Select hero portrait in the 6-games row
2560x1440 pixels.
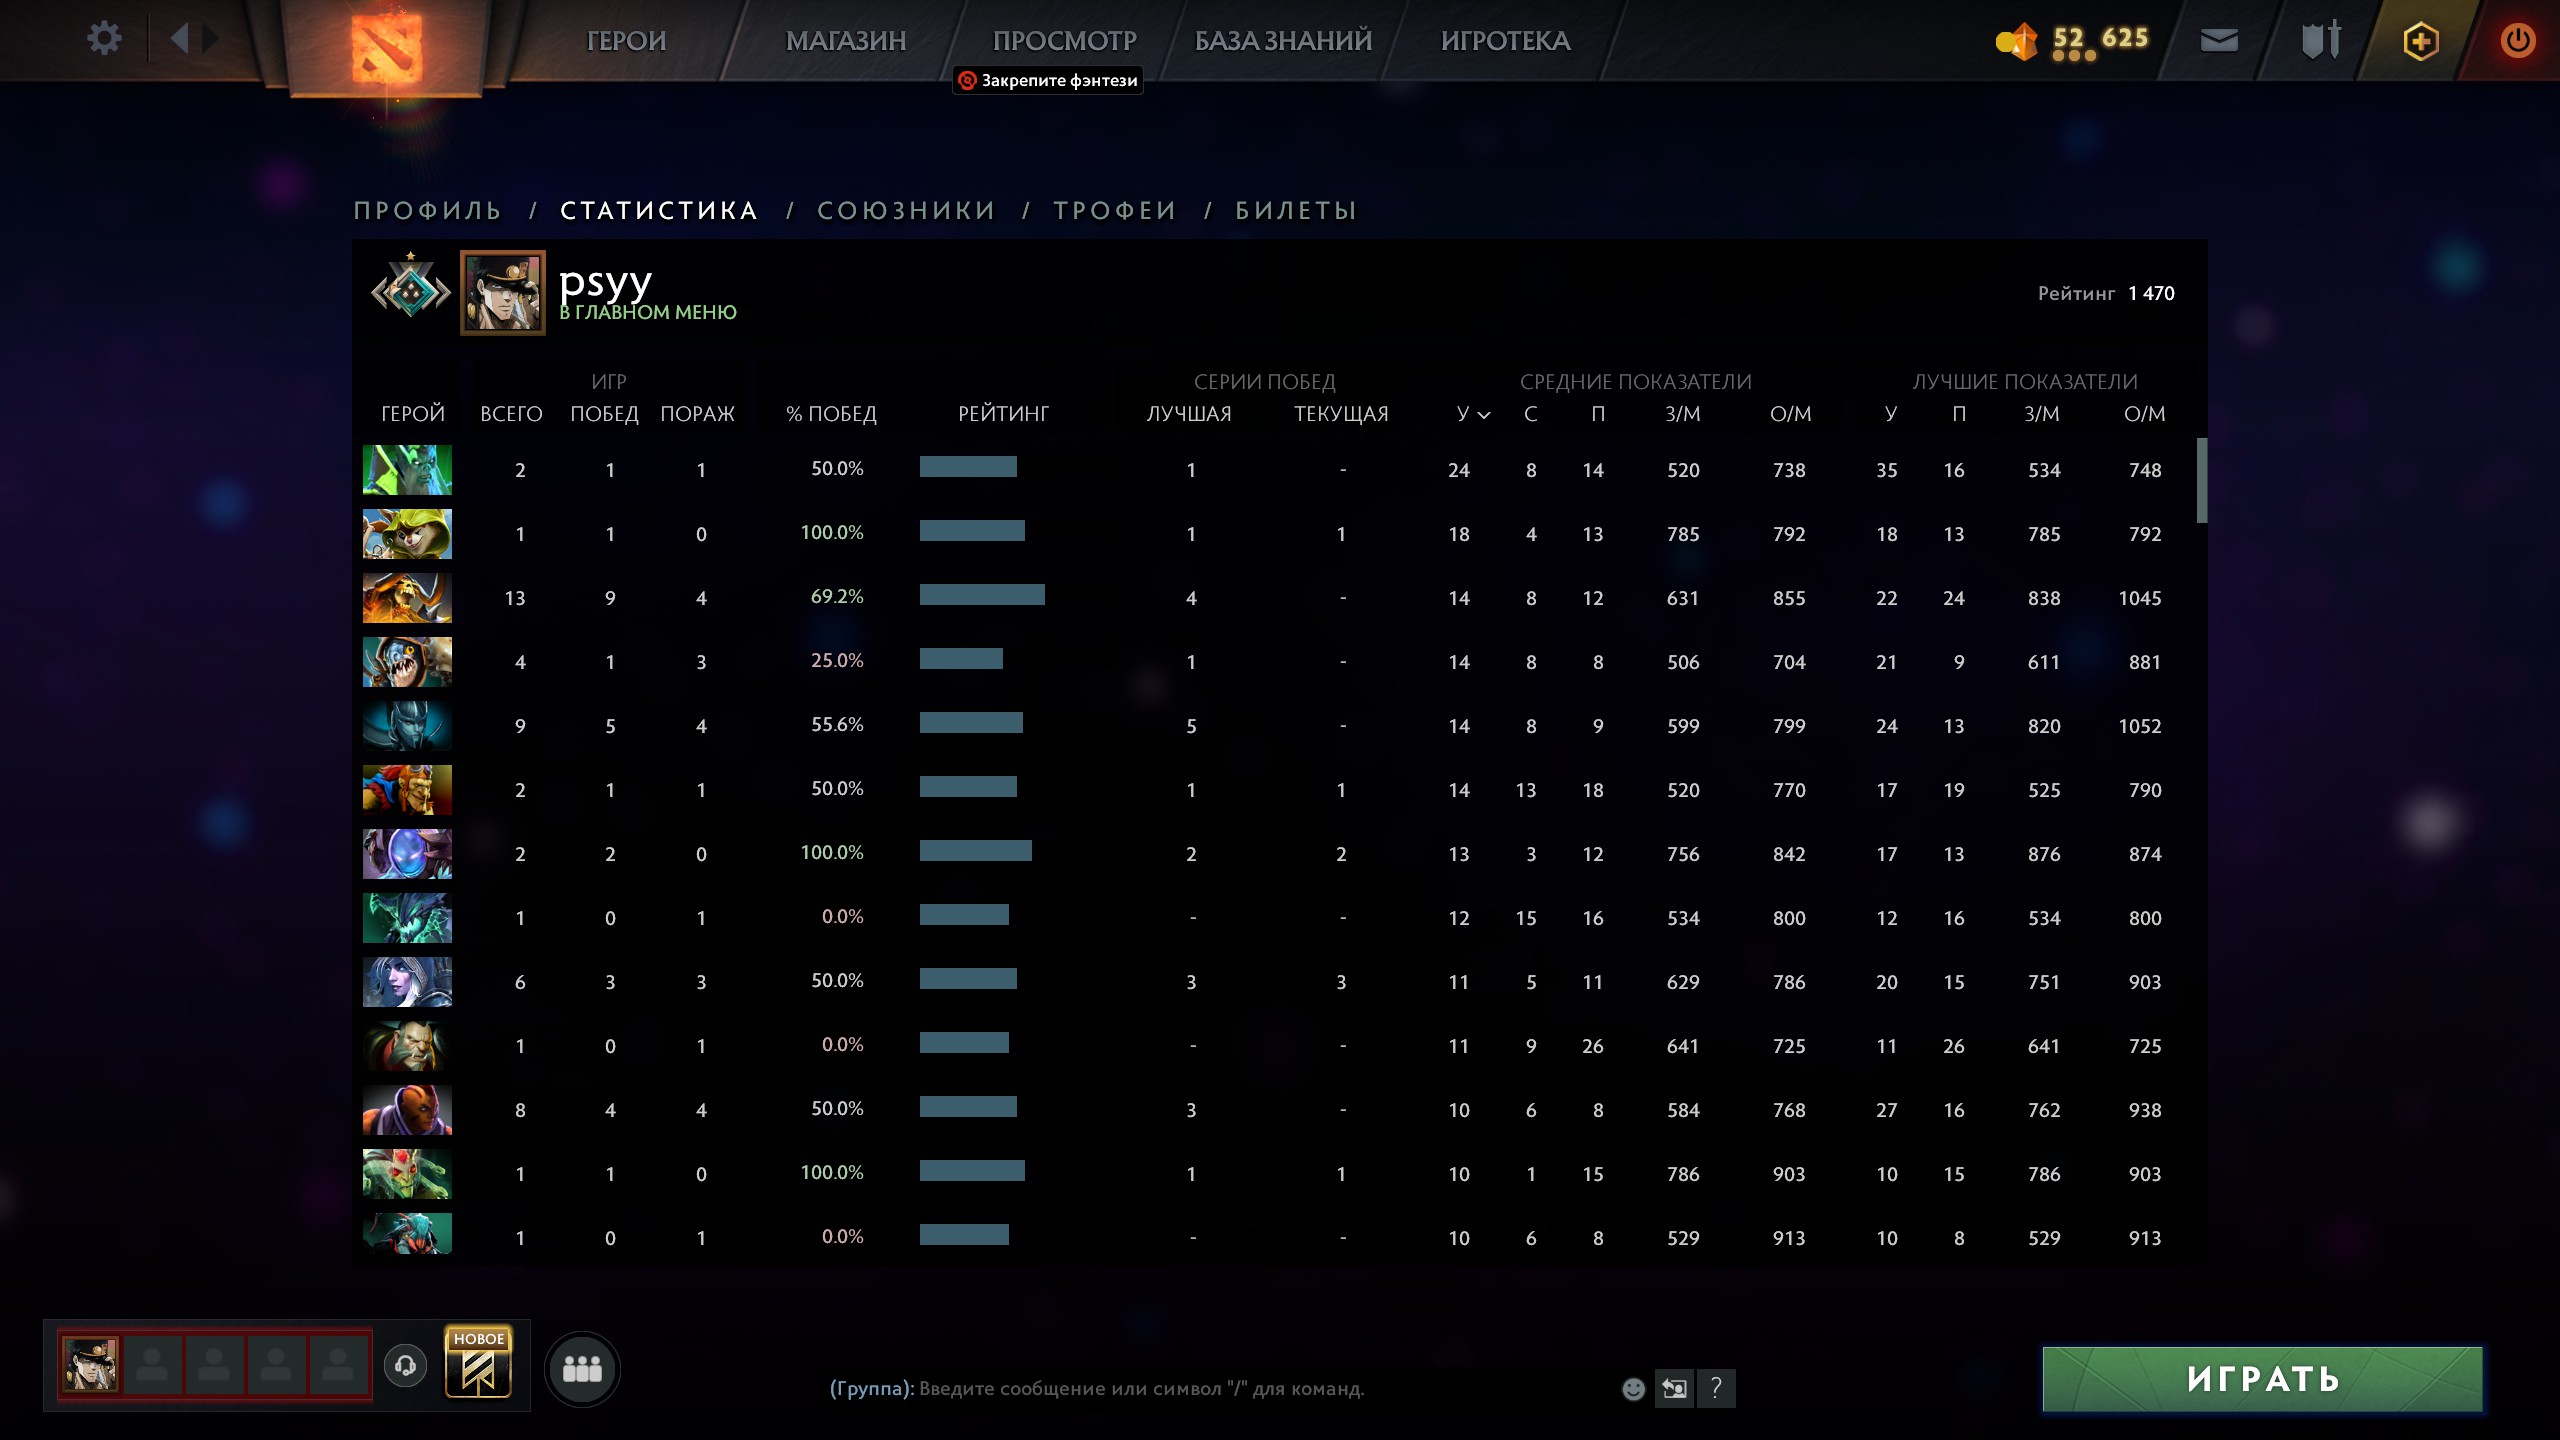[x=407, y=982]
